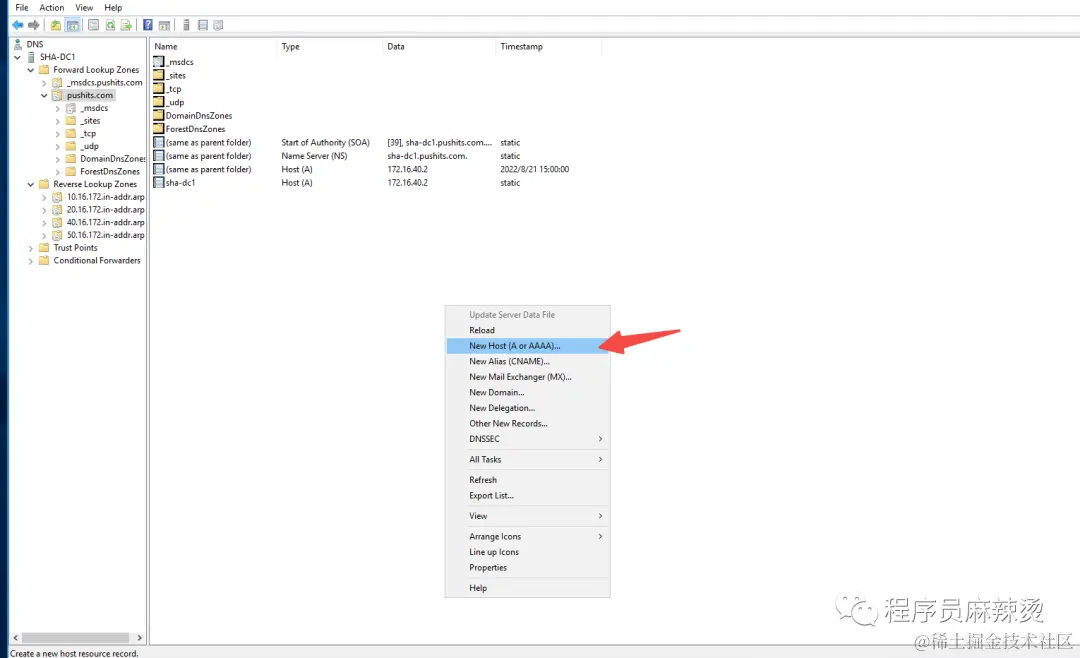Click the Up One Level folder icon
The image size is (1080, 658).
point(56,25)
